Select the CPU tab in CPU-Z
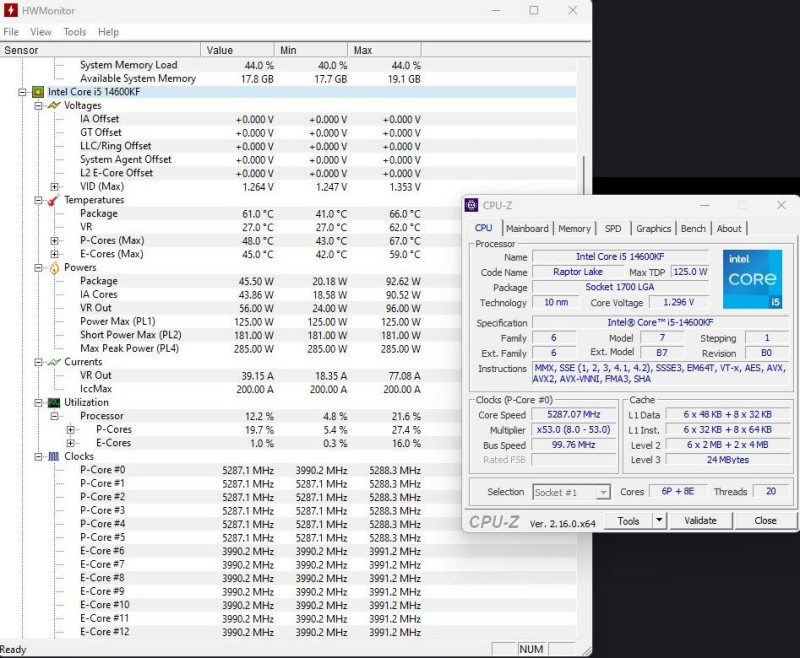The height and width of the screenshot is (658, 800). (484, 228)
